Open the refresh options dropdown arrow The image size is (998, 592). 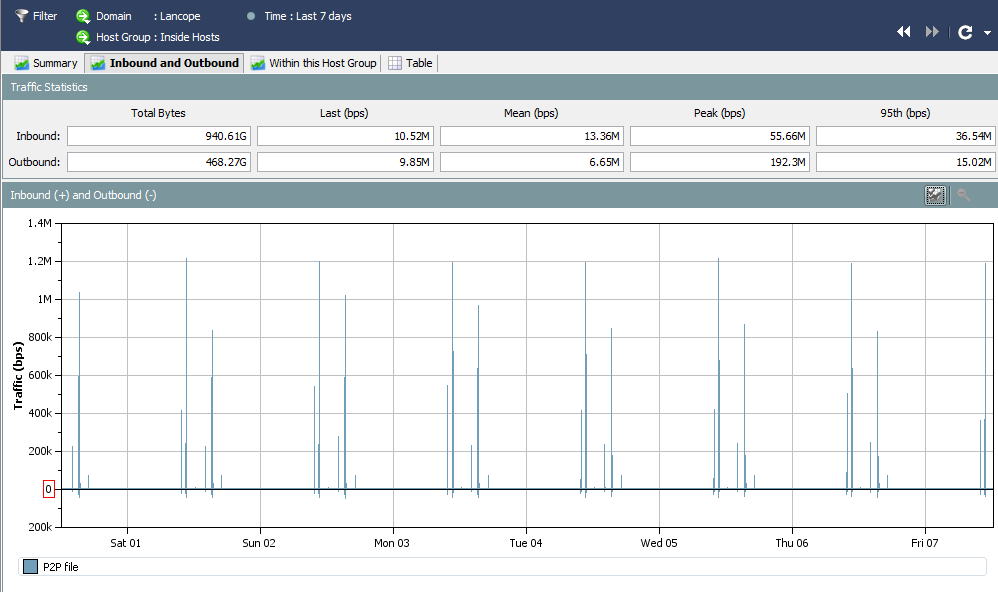pos(988,32)
